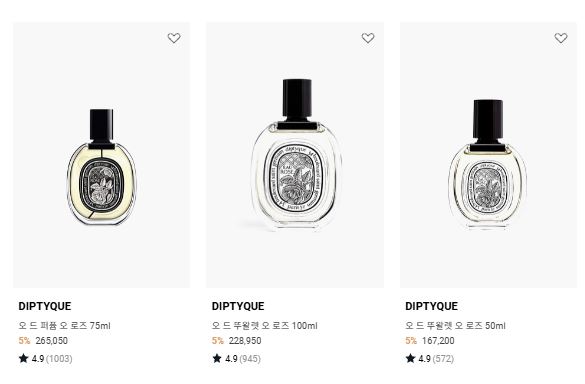
Task: Click the 167,200 price
Action: coord(438,341)
